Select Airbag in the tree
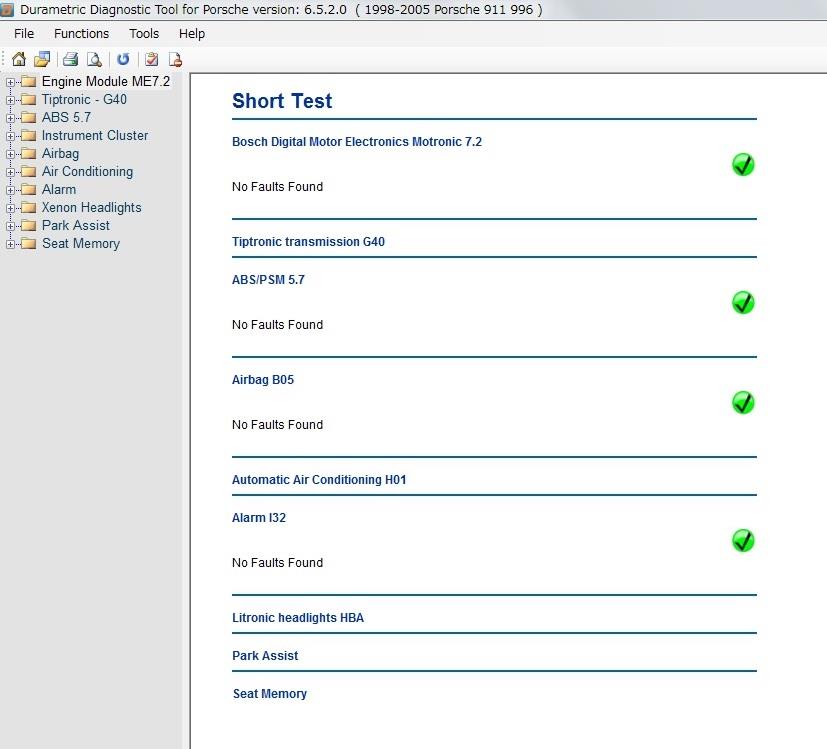 (61, 153)
